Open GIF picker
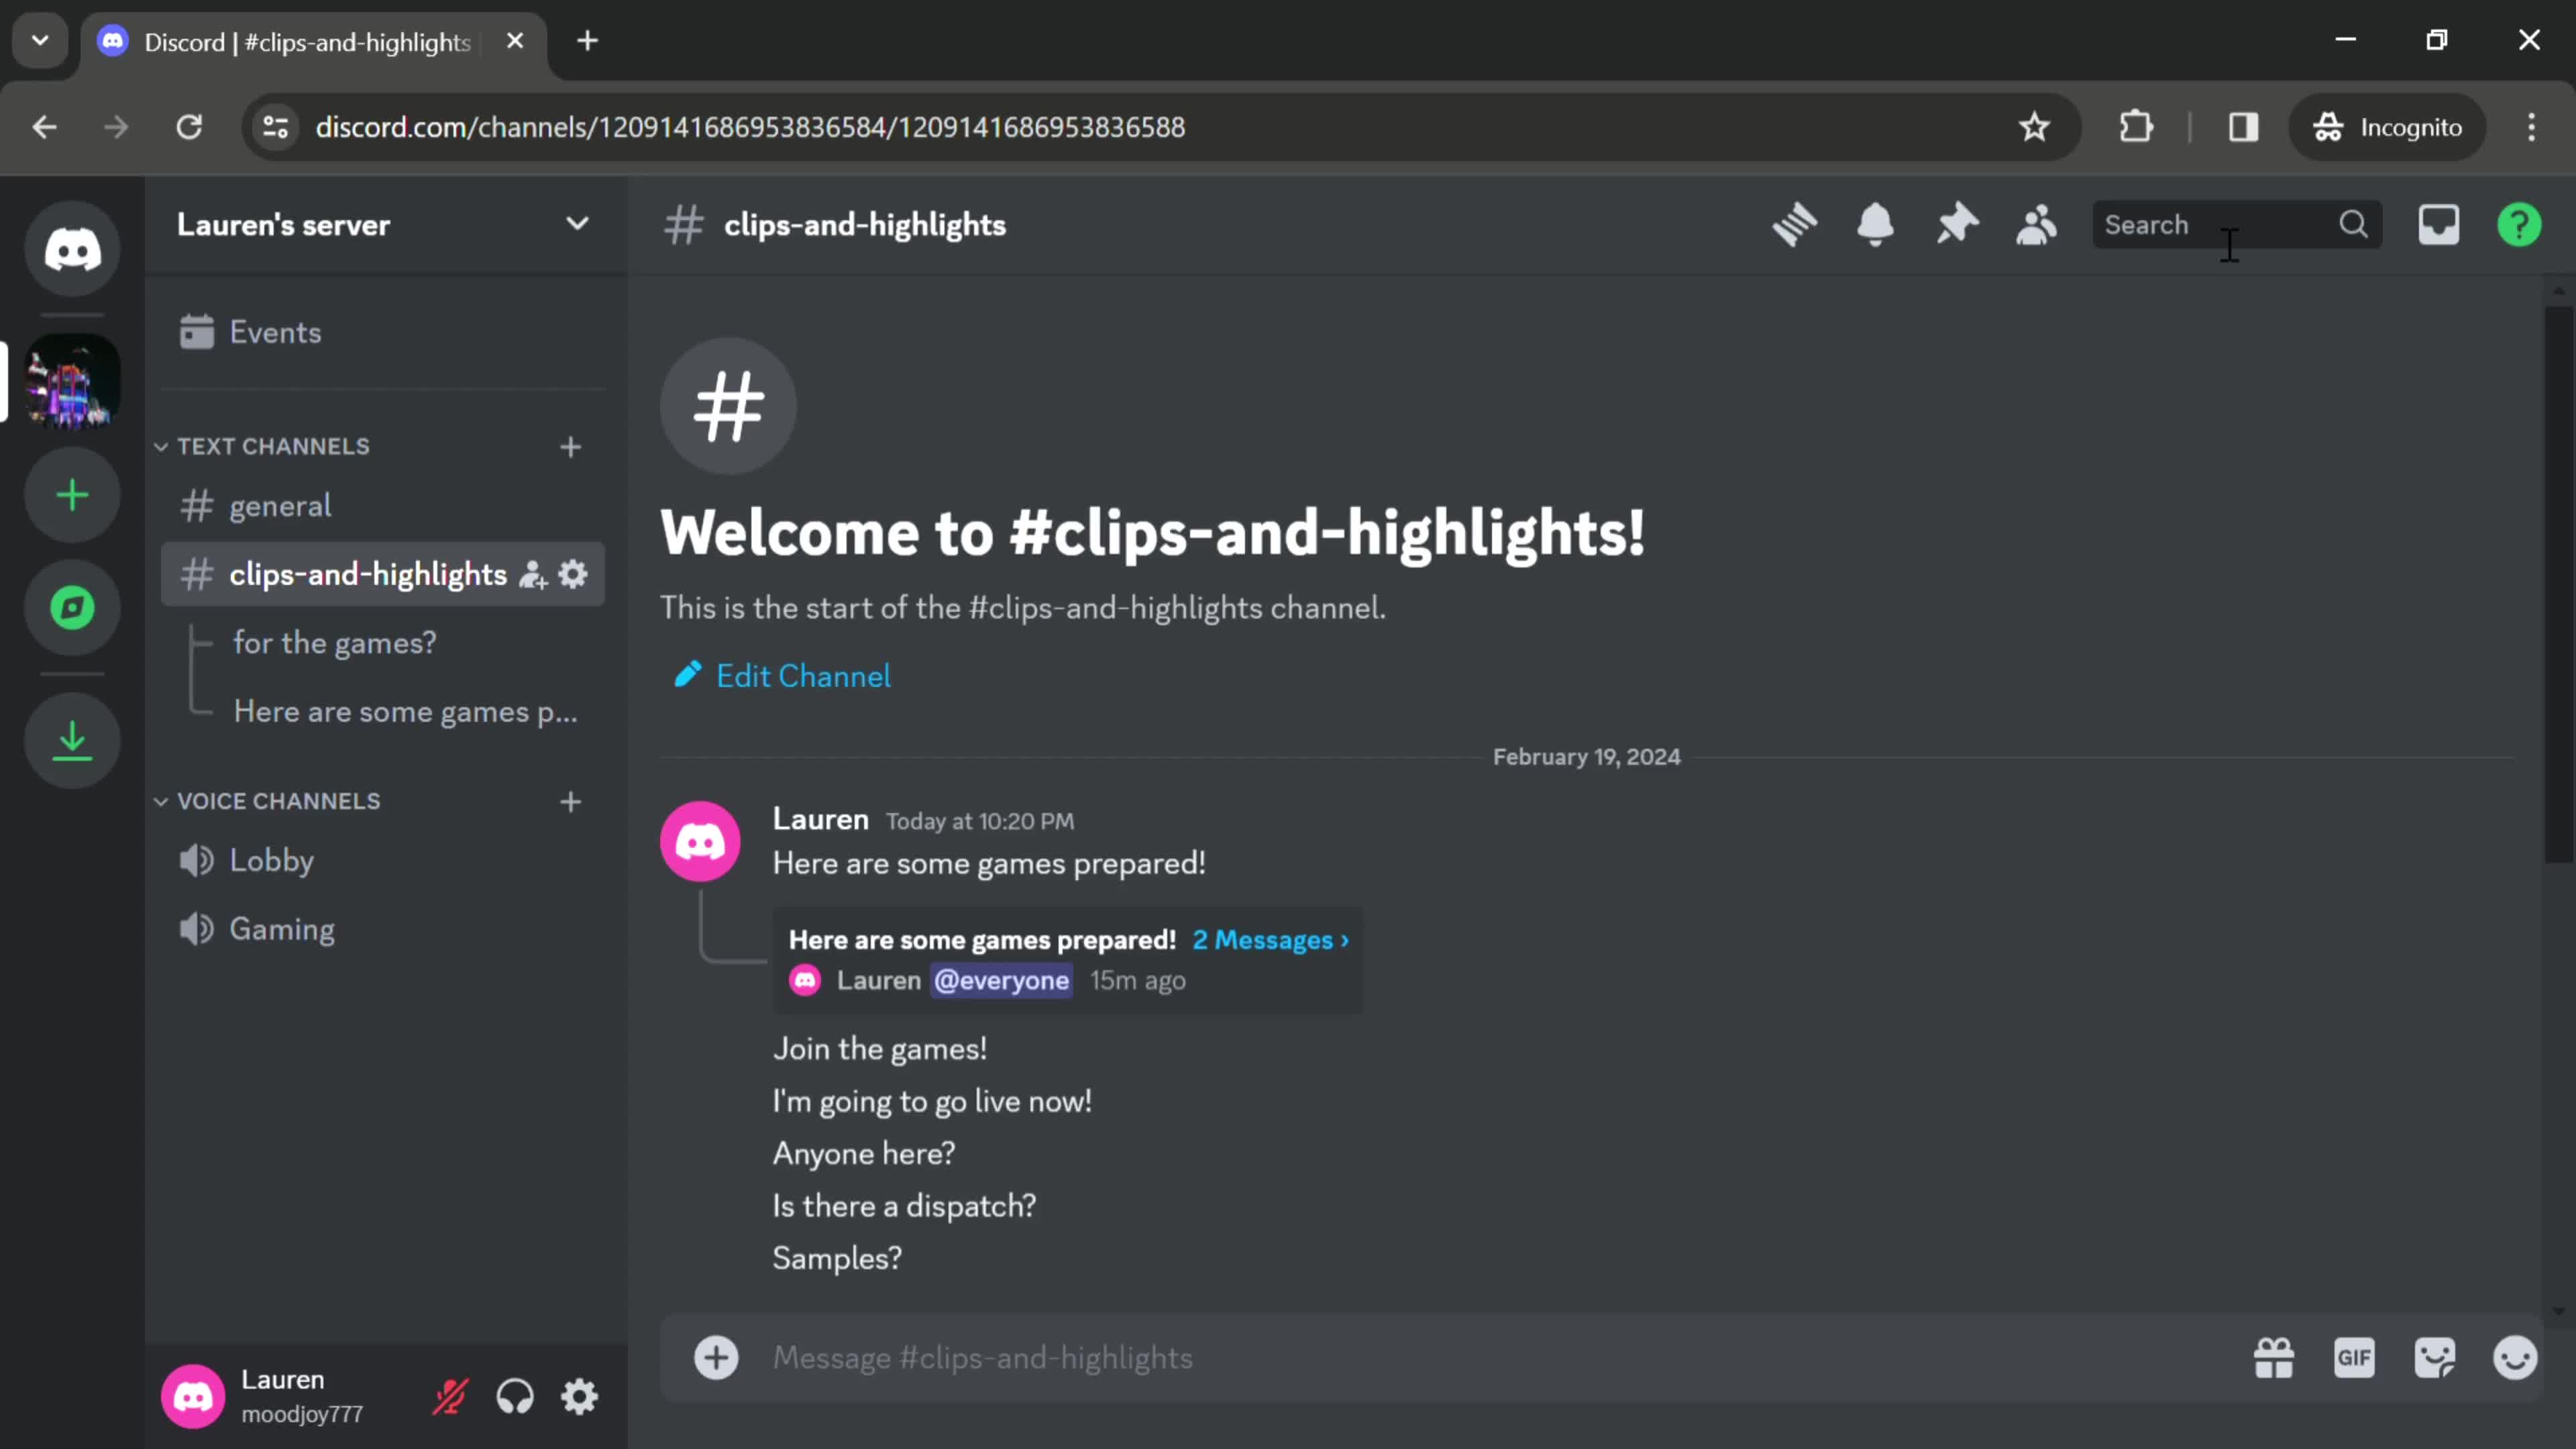2576x1449 pixels. [2354, 1358]
